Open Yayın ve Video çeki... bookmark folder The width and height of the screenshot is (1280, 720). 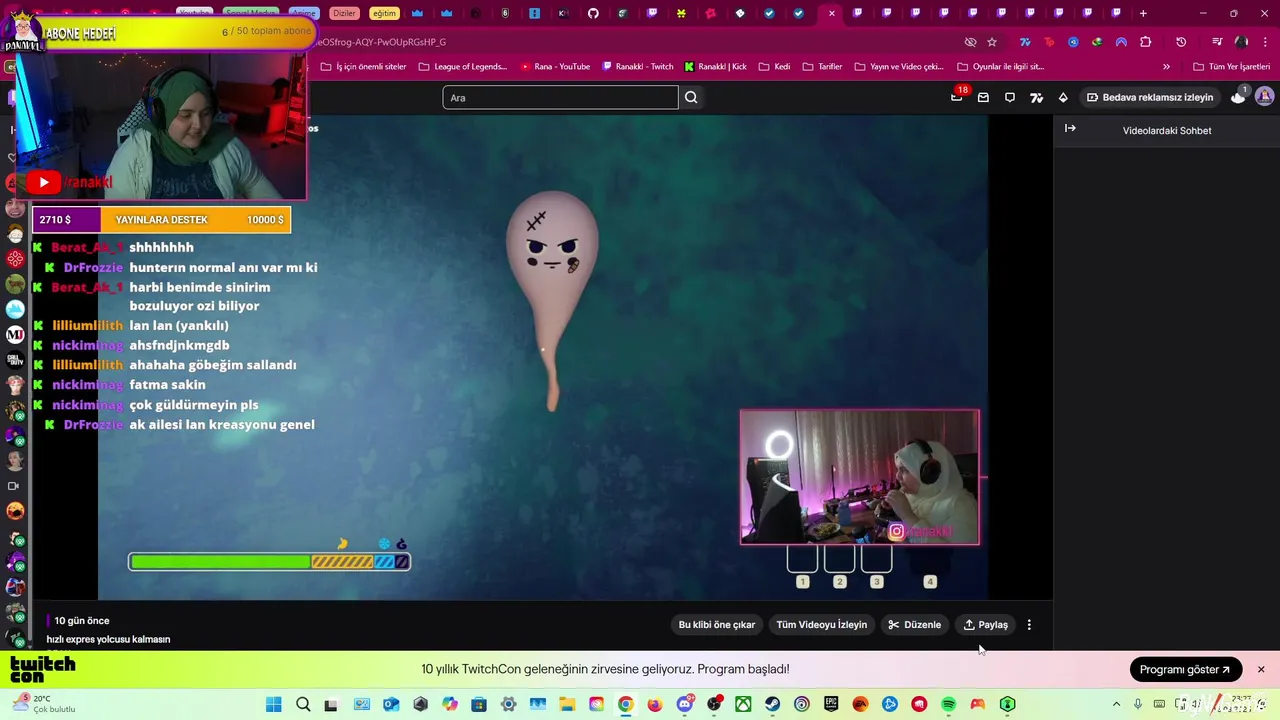tap(899, 67)
